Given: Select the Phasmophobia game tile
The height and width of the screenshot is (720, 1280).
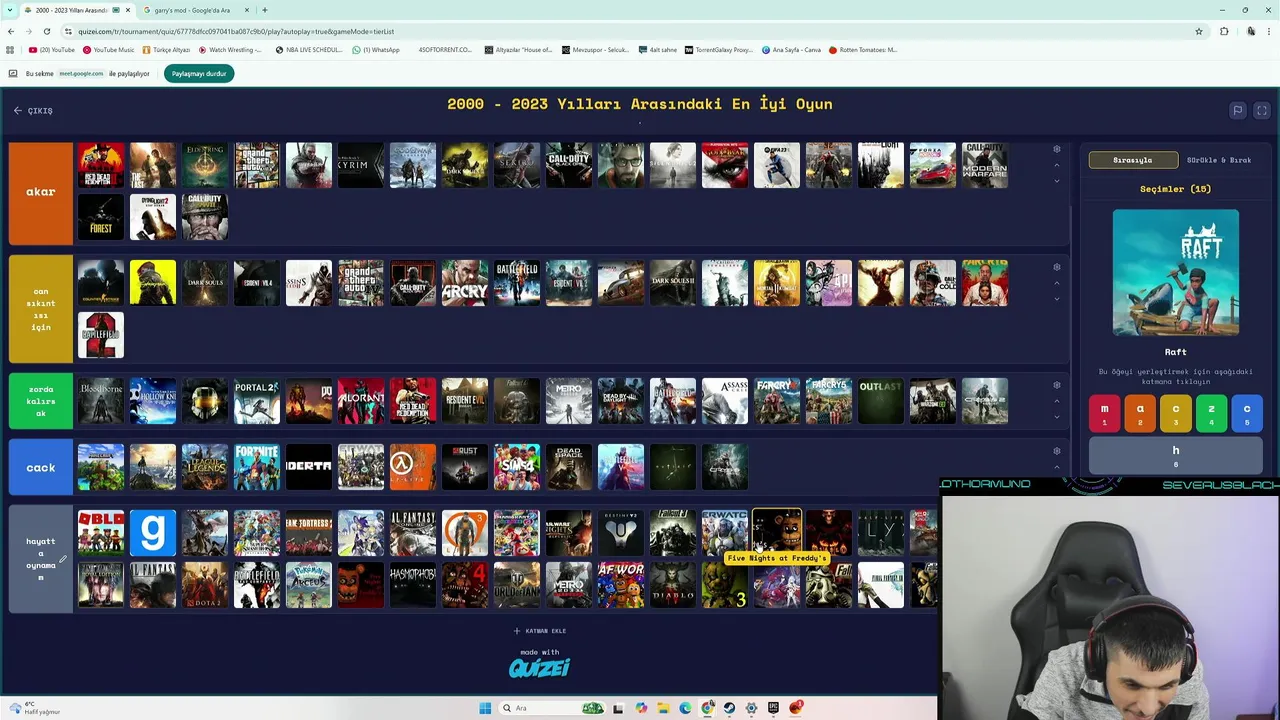Looking at the screenshot, I should click(x=413, y=585).
